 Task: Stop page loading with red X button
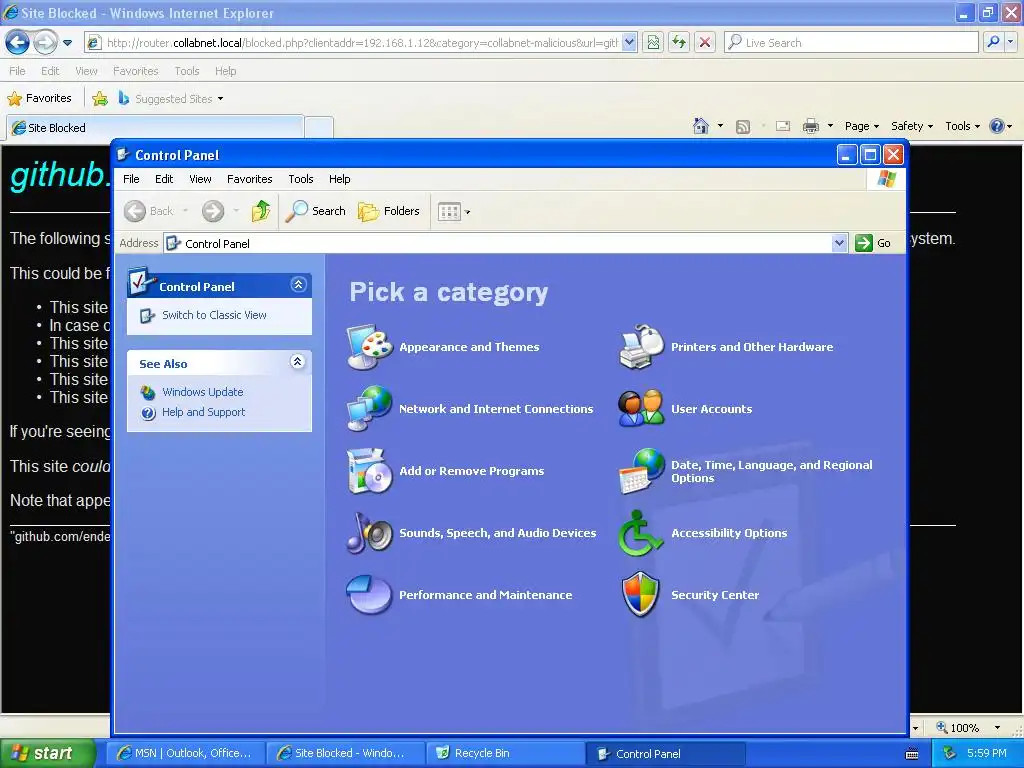pyautogui.click(x=705, y=43)
